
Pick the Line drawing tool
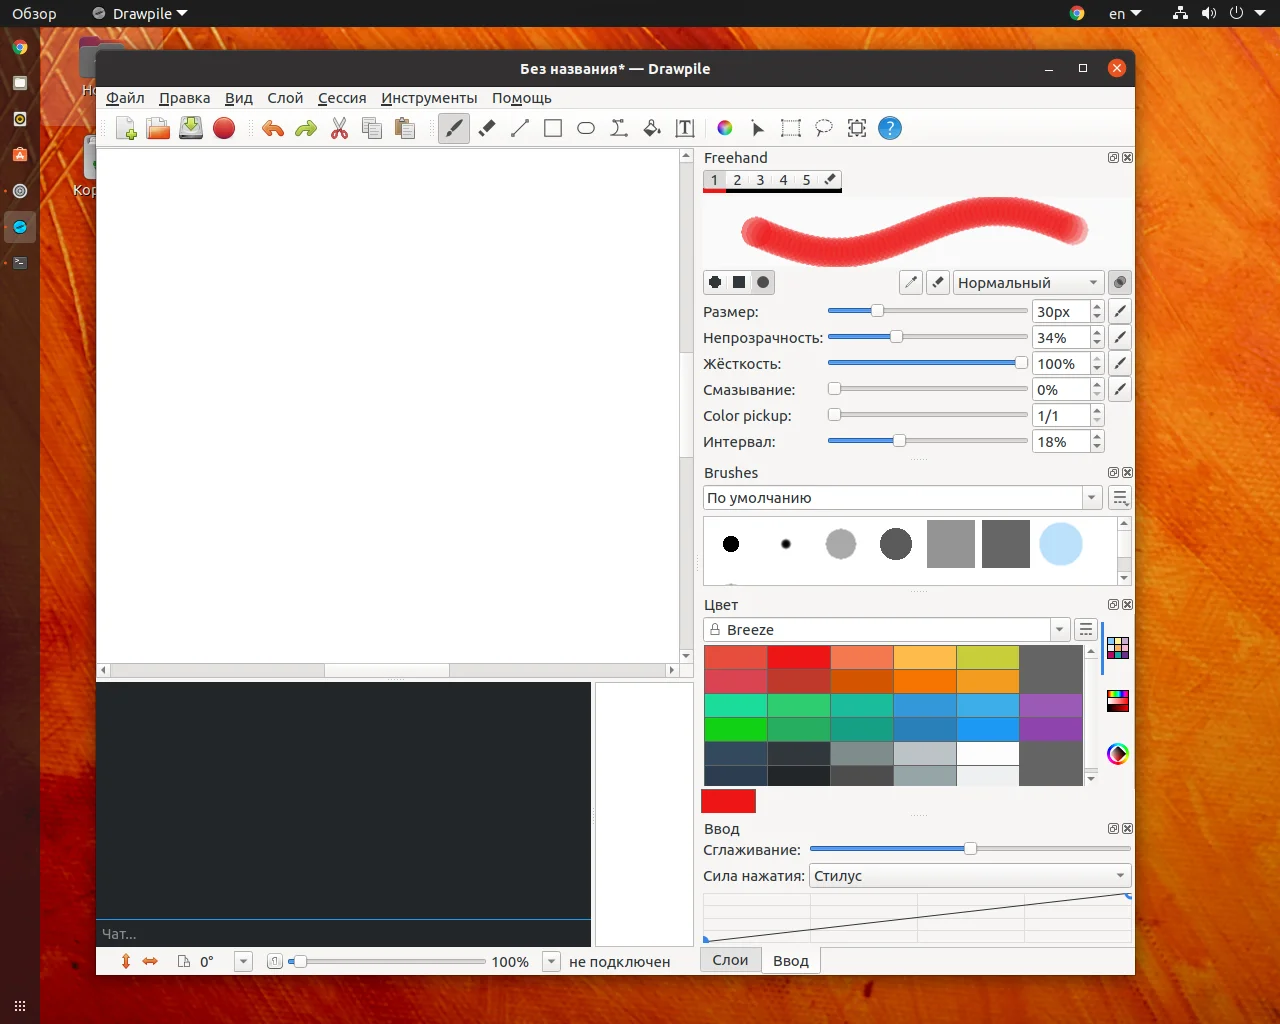pos(519,128)
